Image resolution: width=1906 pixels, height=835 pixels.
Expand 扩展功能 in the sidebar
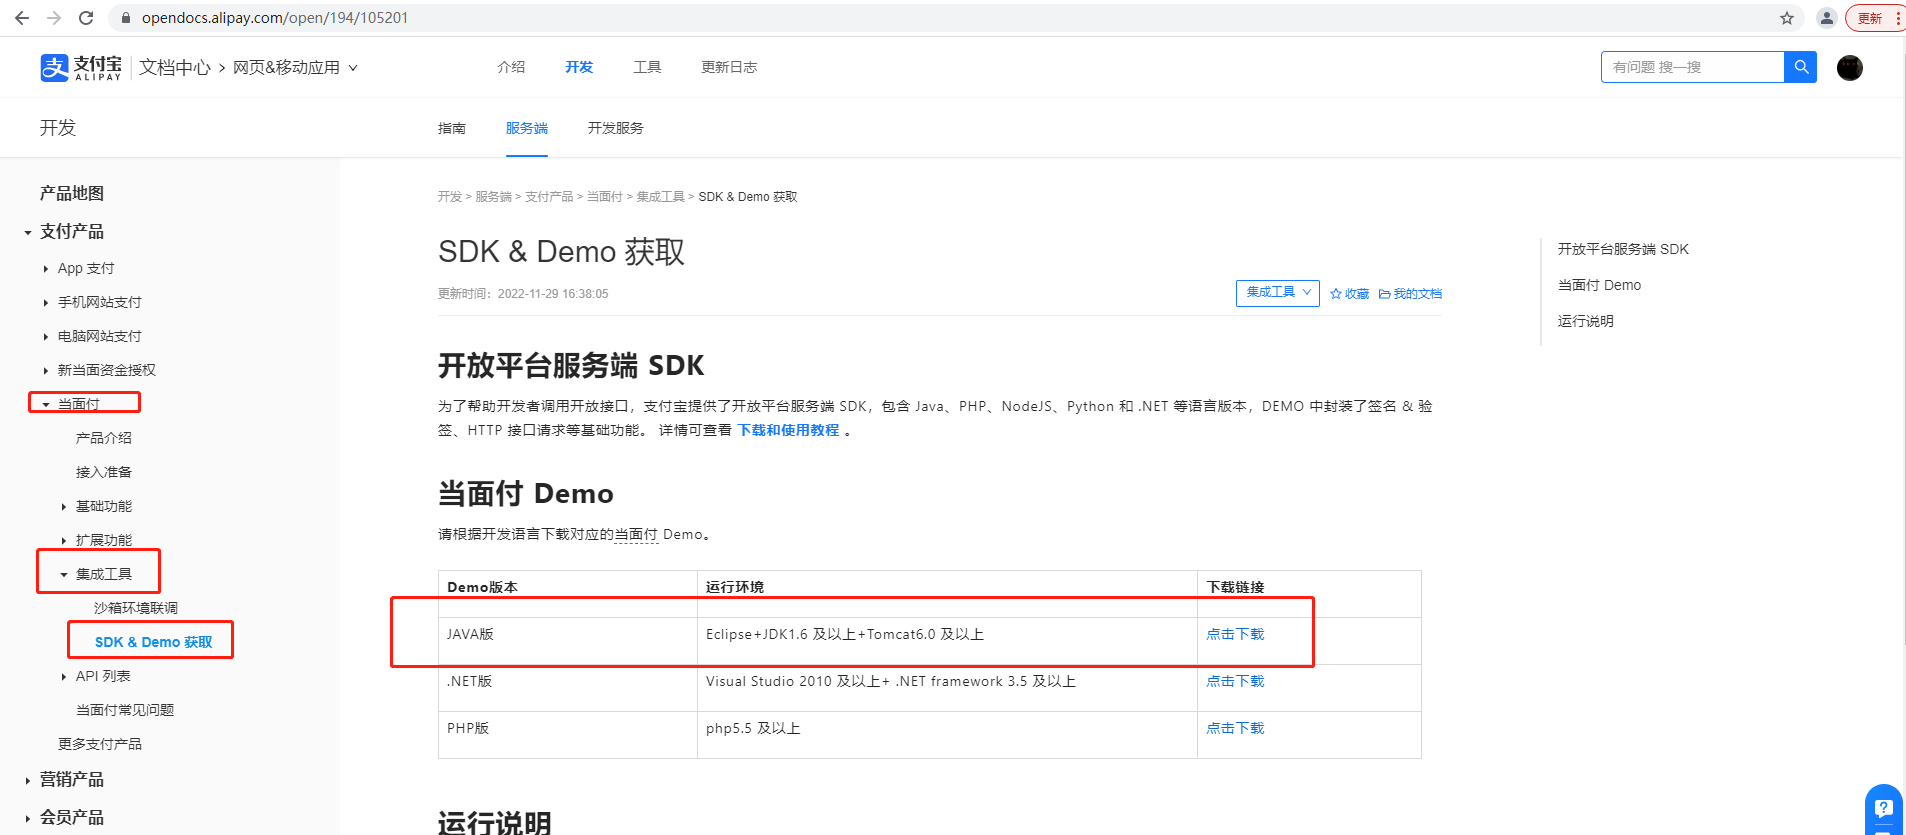point(64,541)
